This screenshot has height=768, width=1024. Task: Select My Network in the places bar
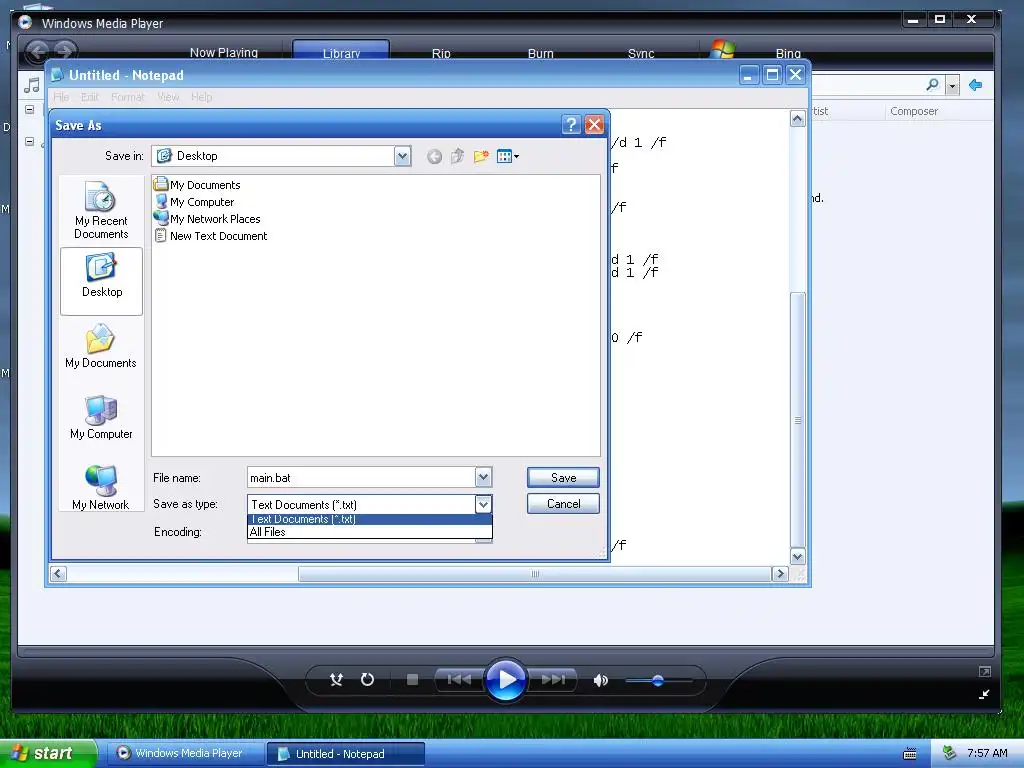(101, 488)
